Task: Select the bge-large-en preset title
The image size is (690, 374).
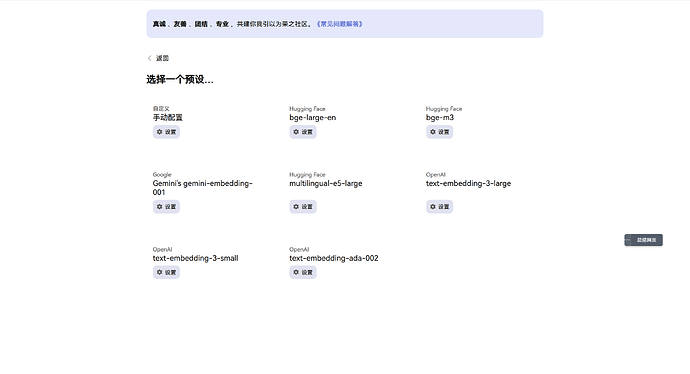Action: tap(312, 117)
